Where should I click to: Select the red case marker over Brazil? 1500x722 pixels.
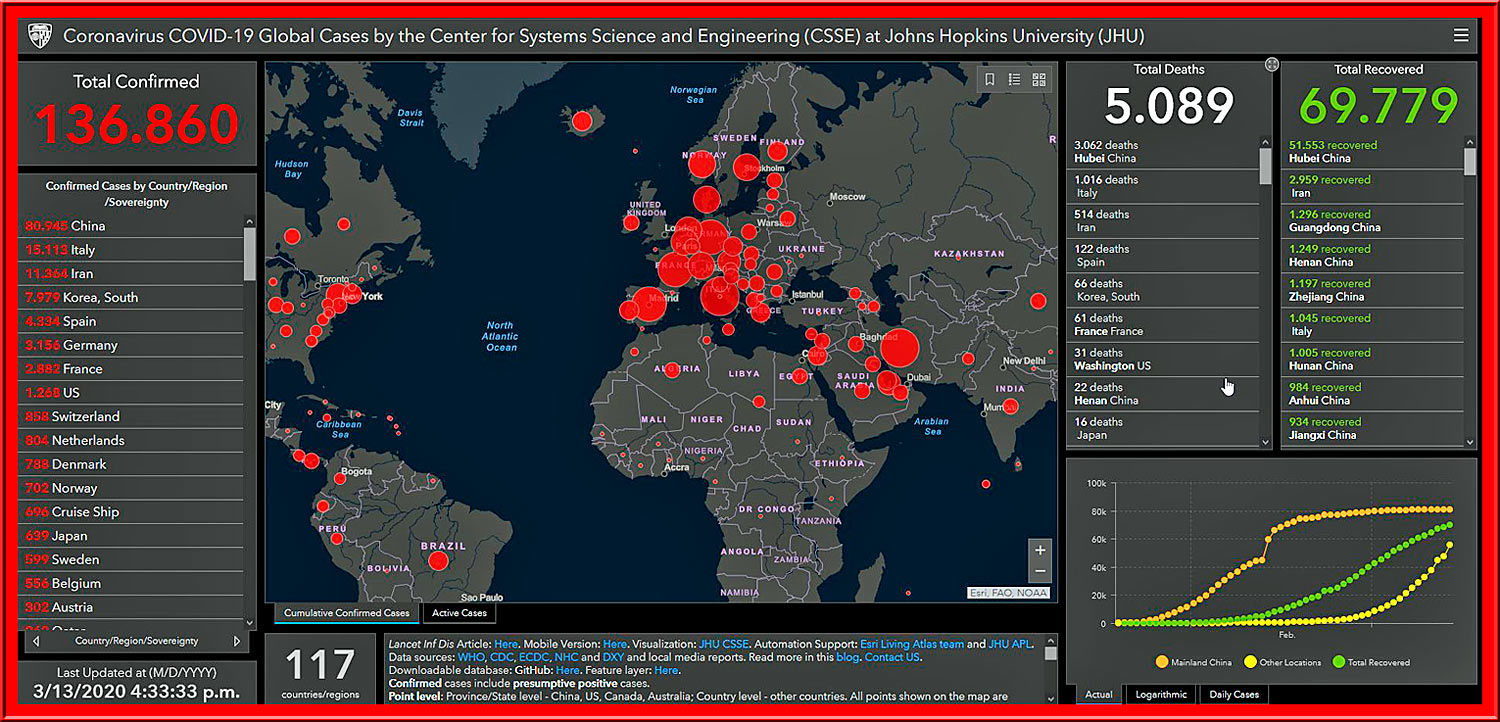(438, 561)
